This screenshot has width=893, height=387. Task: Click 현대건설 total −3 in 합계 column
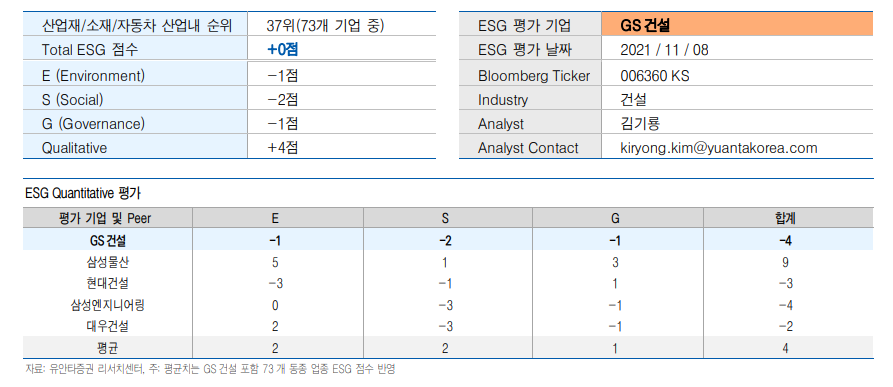(x=786, y=284)
